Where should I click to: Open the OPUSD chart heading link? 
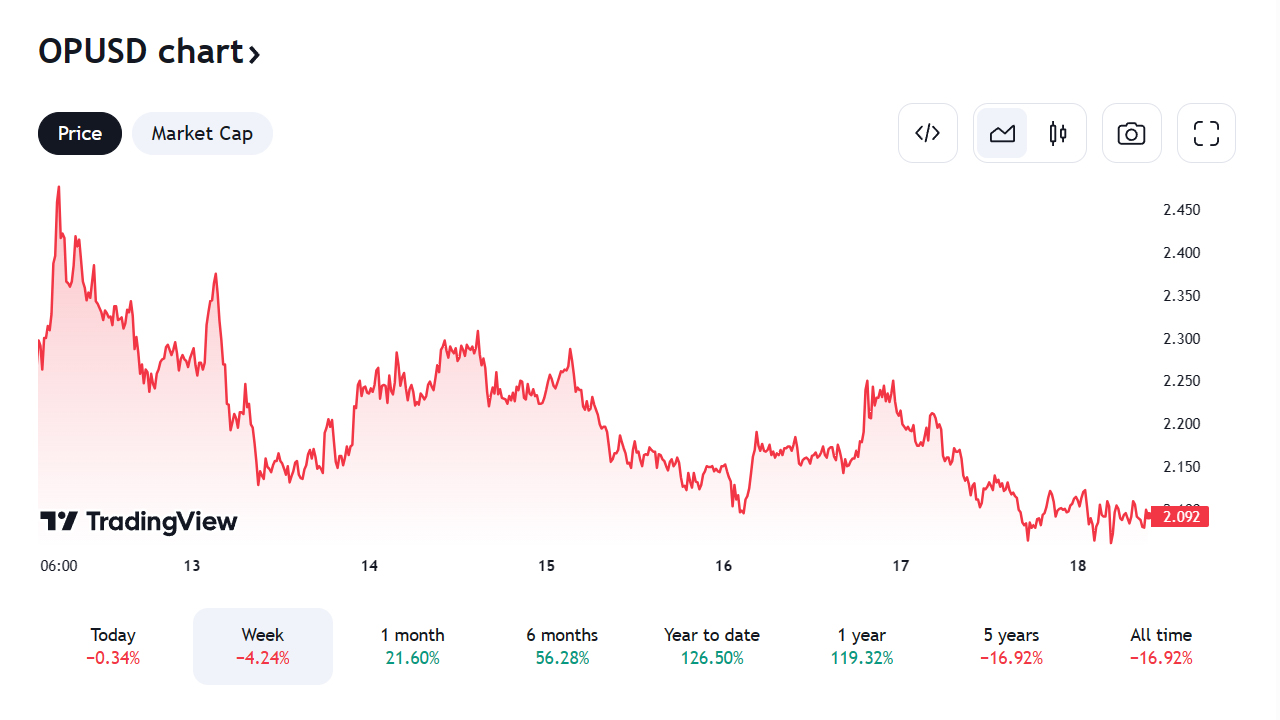click(140, 51)
